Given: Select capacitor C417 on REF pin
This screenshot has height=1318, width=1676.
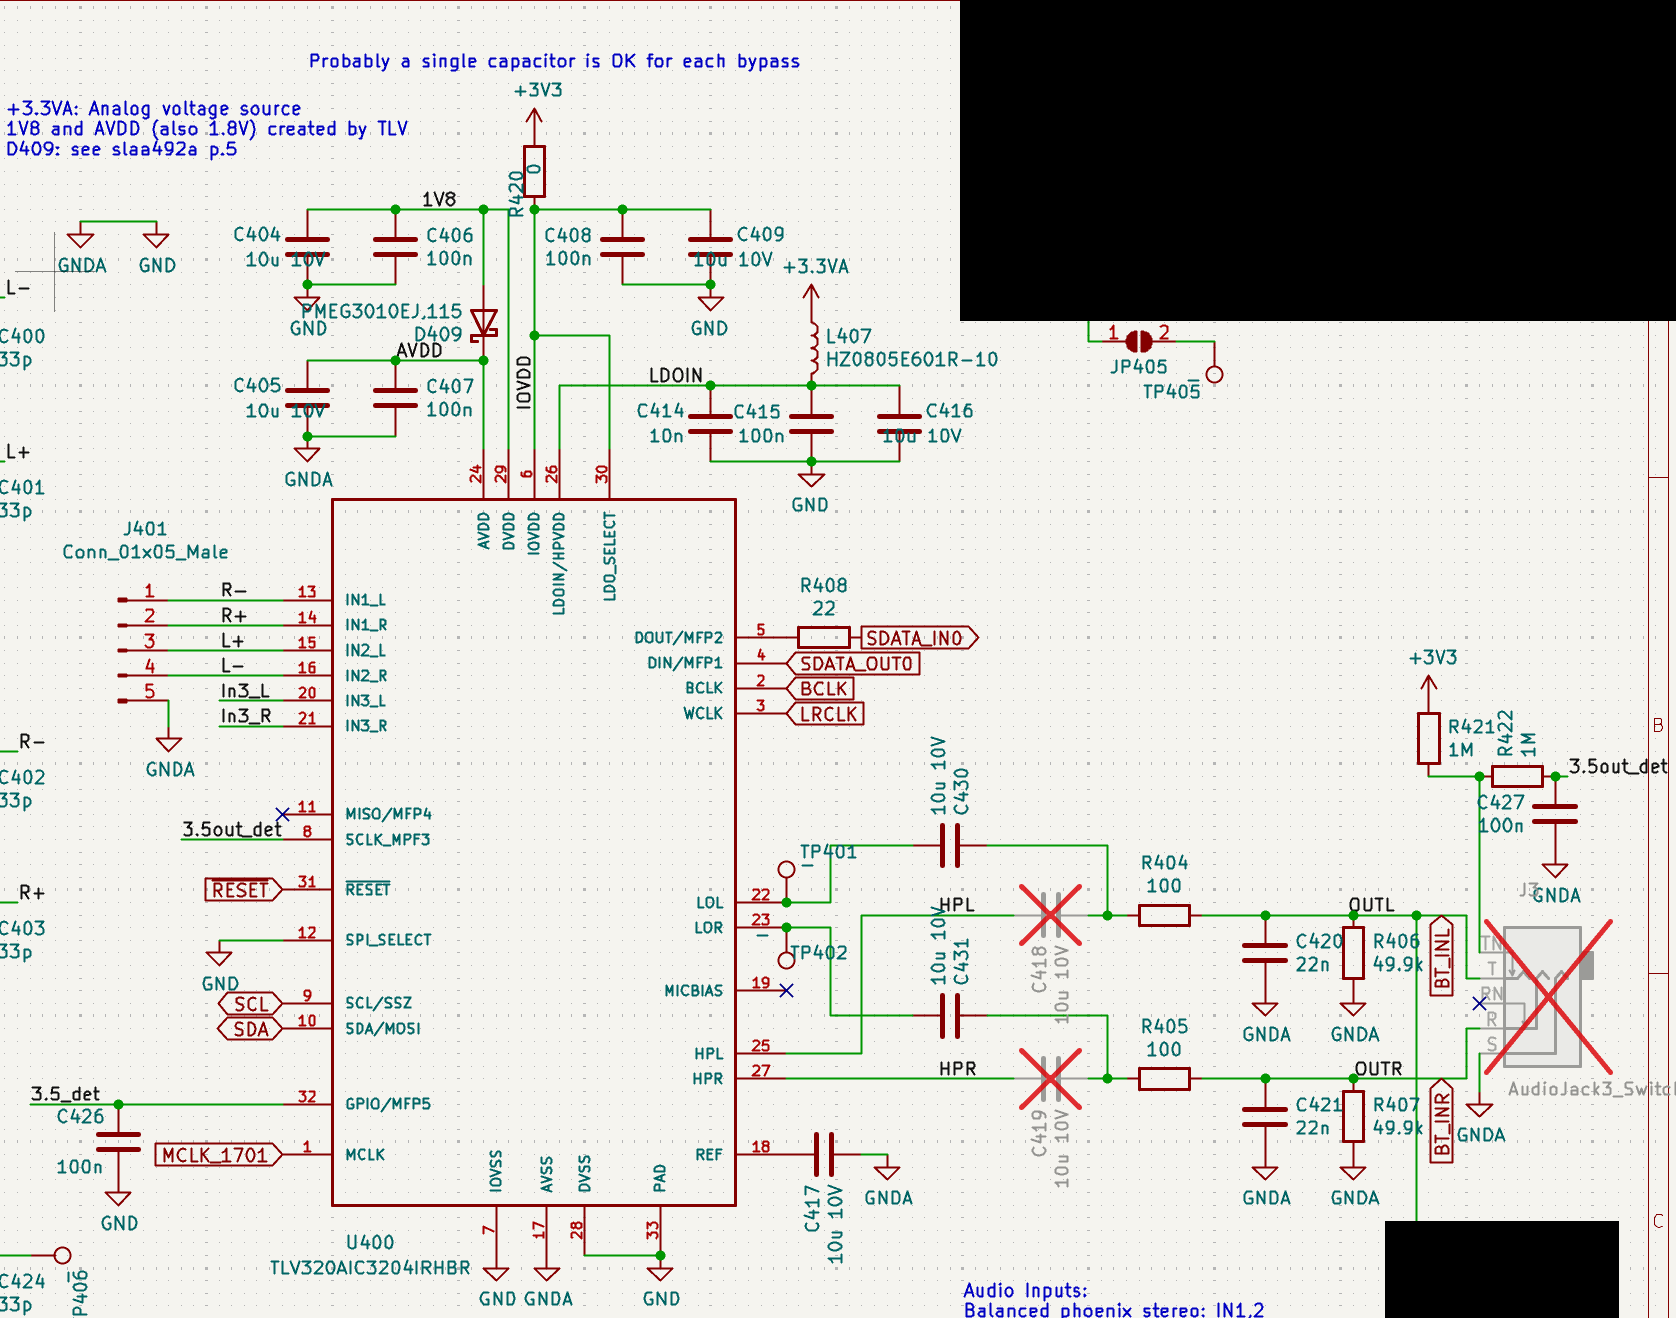Looking at the screenshot, I should tap(824, 1154).
